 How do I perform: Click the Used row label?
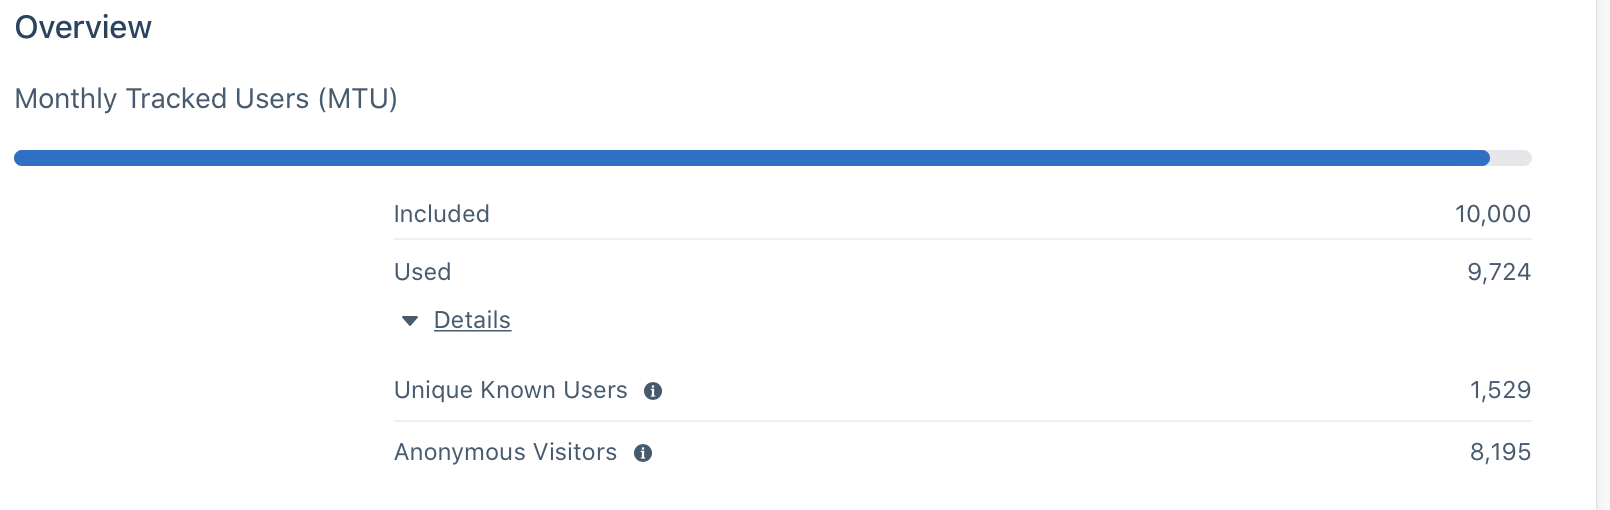(422, 272)
